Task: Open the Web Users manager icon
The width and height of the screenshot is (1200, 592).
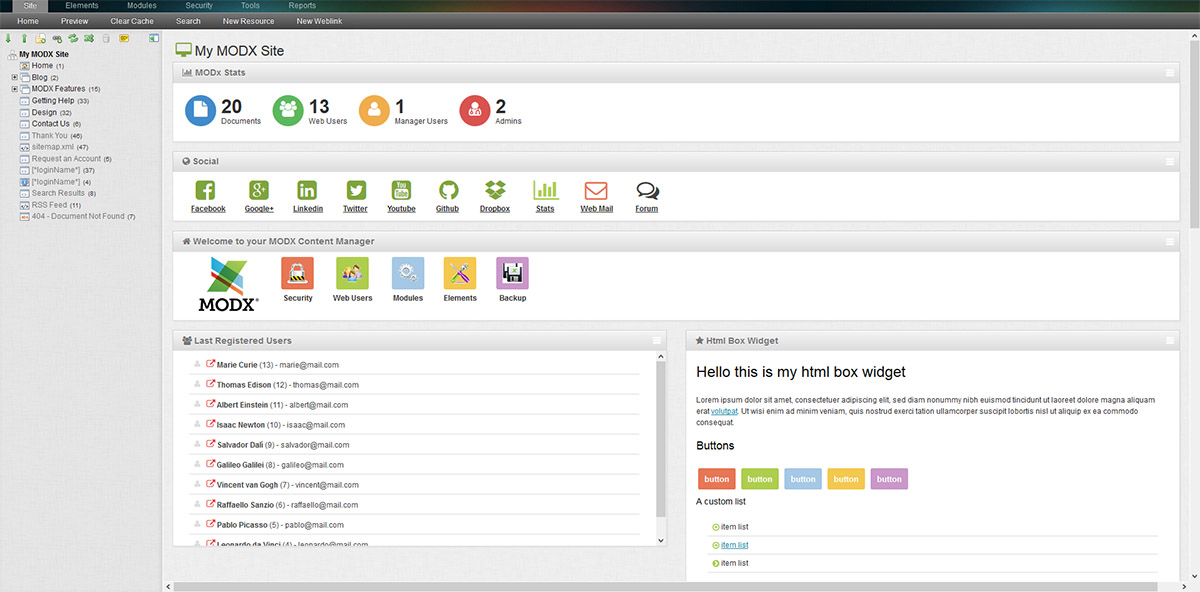Action: [352, 273]
